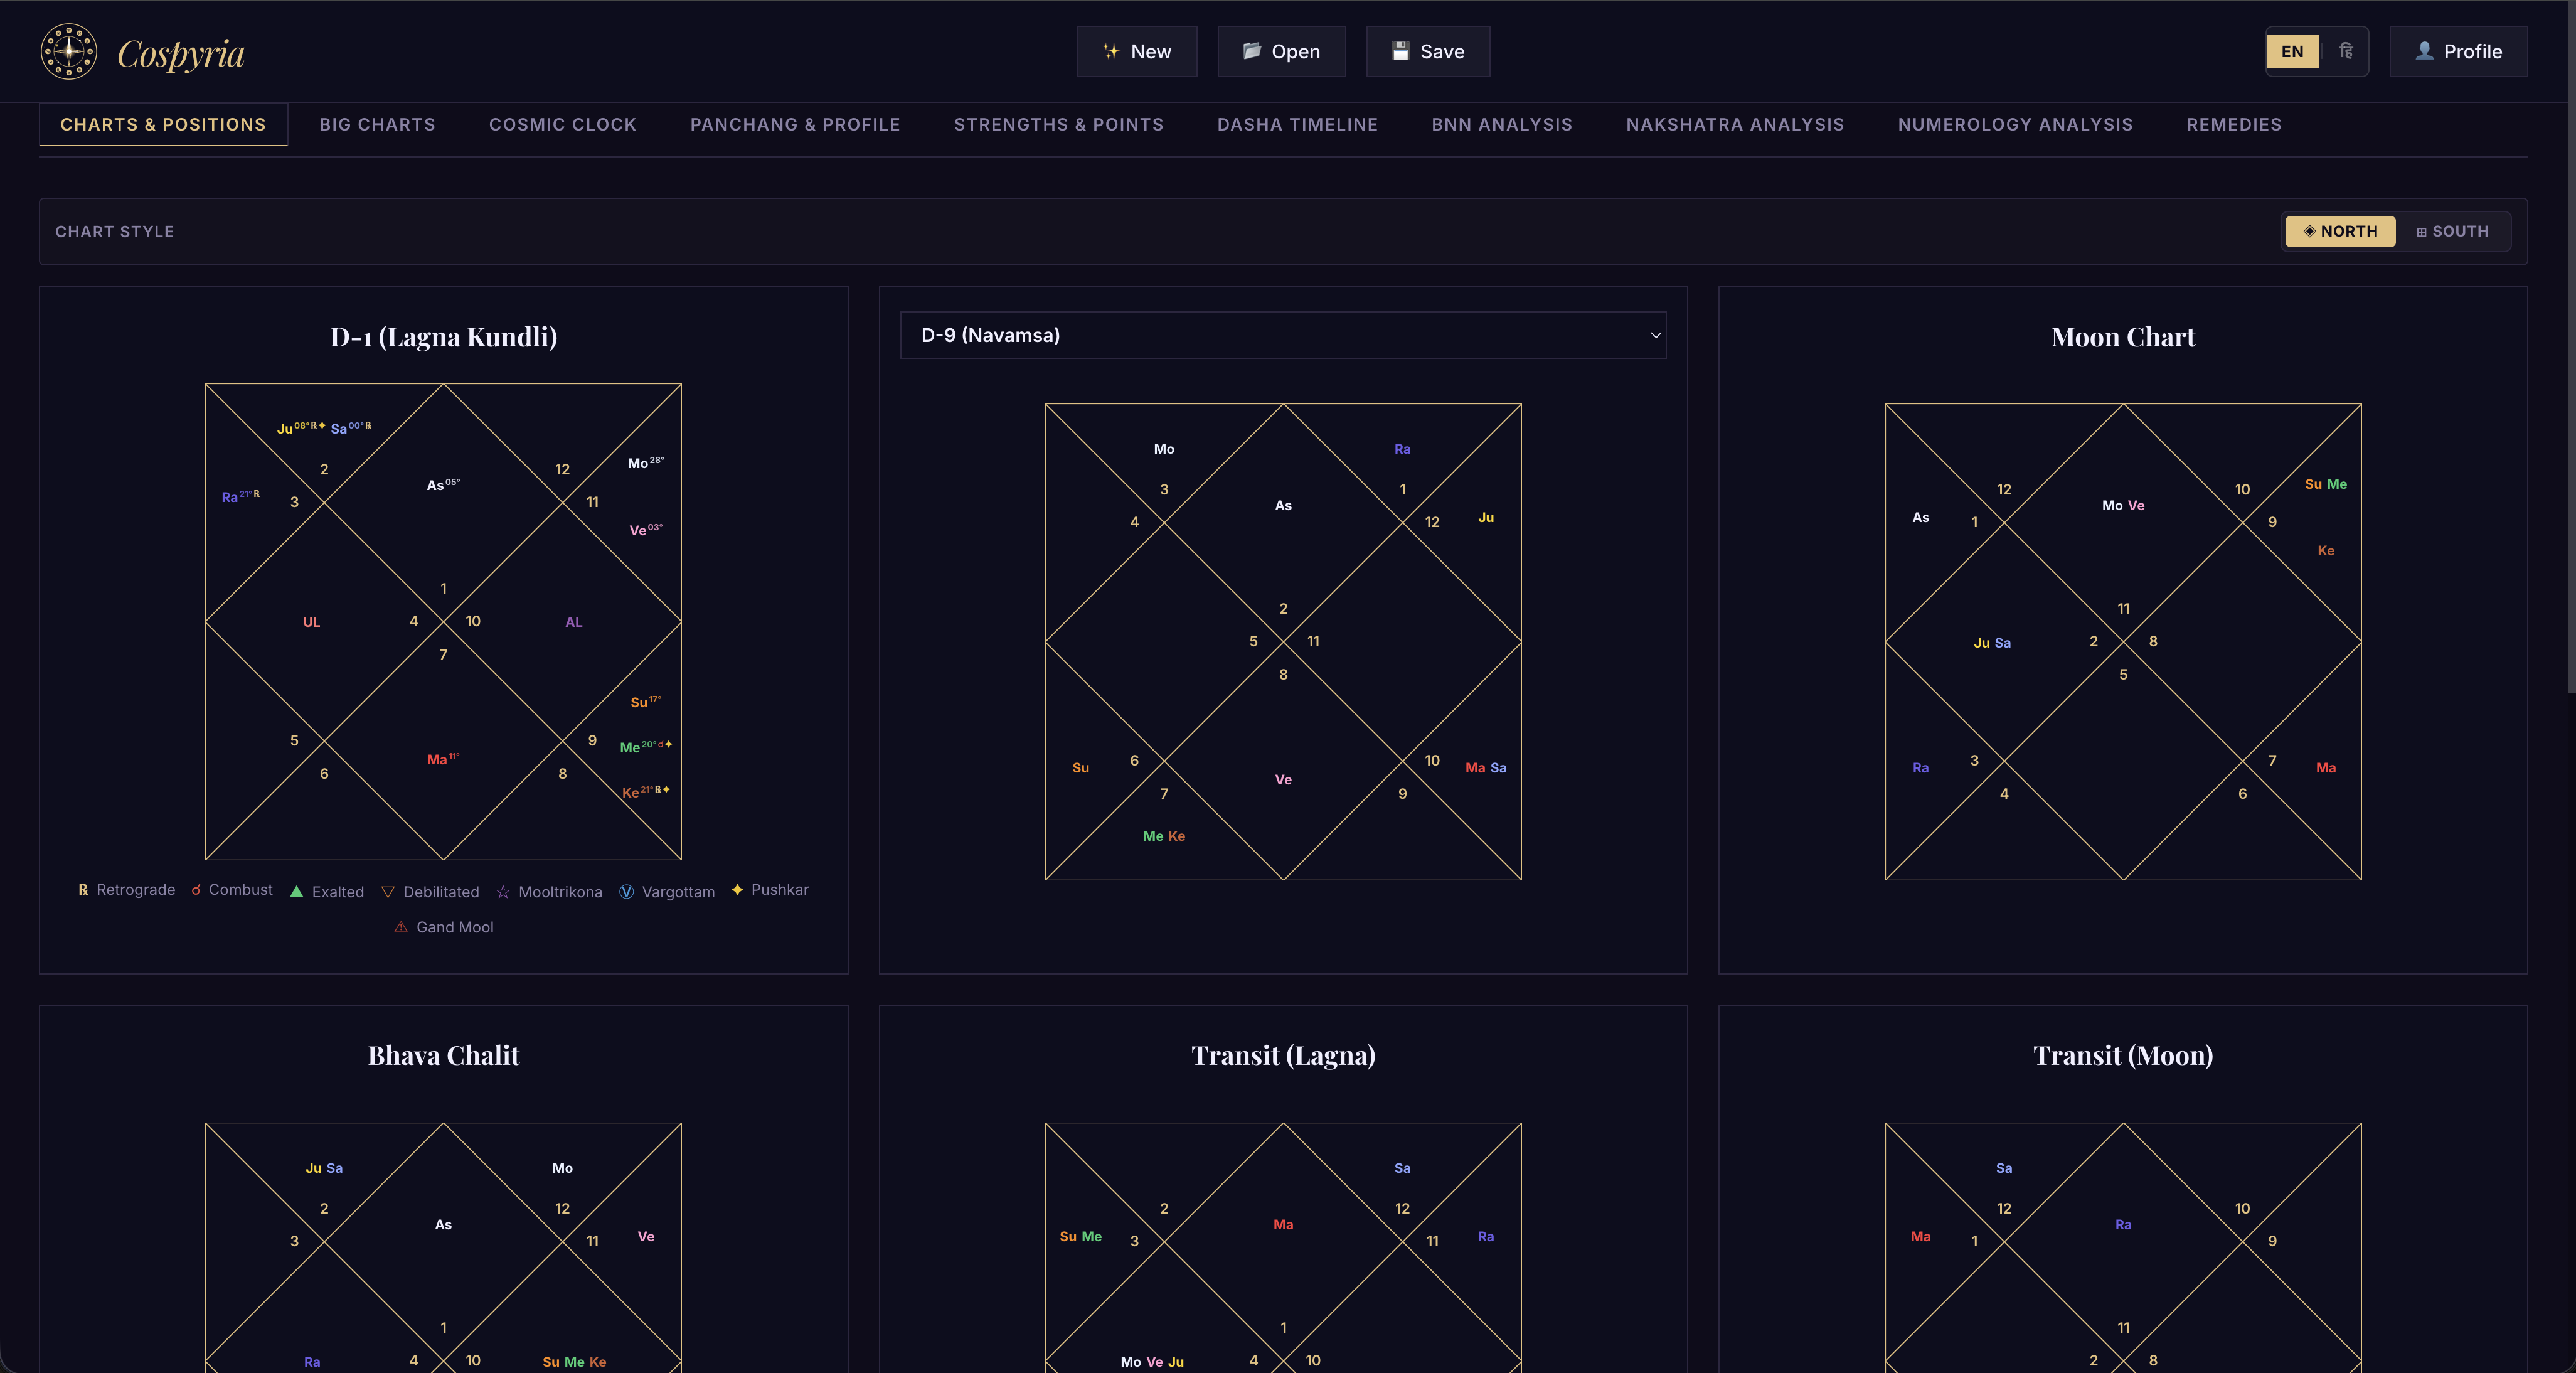The image size is (2576, 1373).
Task: Click Ke 21° in the D-1 chart
Action: click(646, 792)
